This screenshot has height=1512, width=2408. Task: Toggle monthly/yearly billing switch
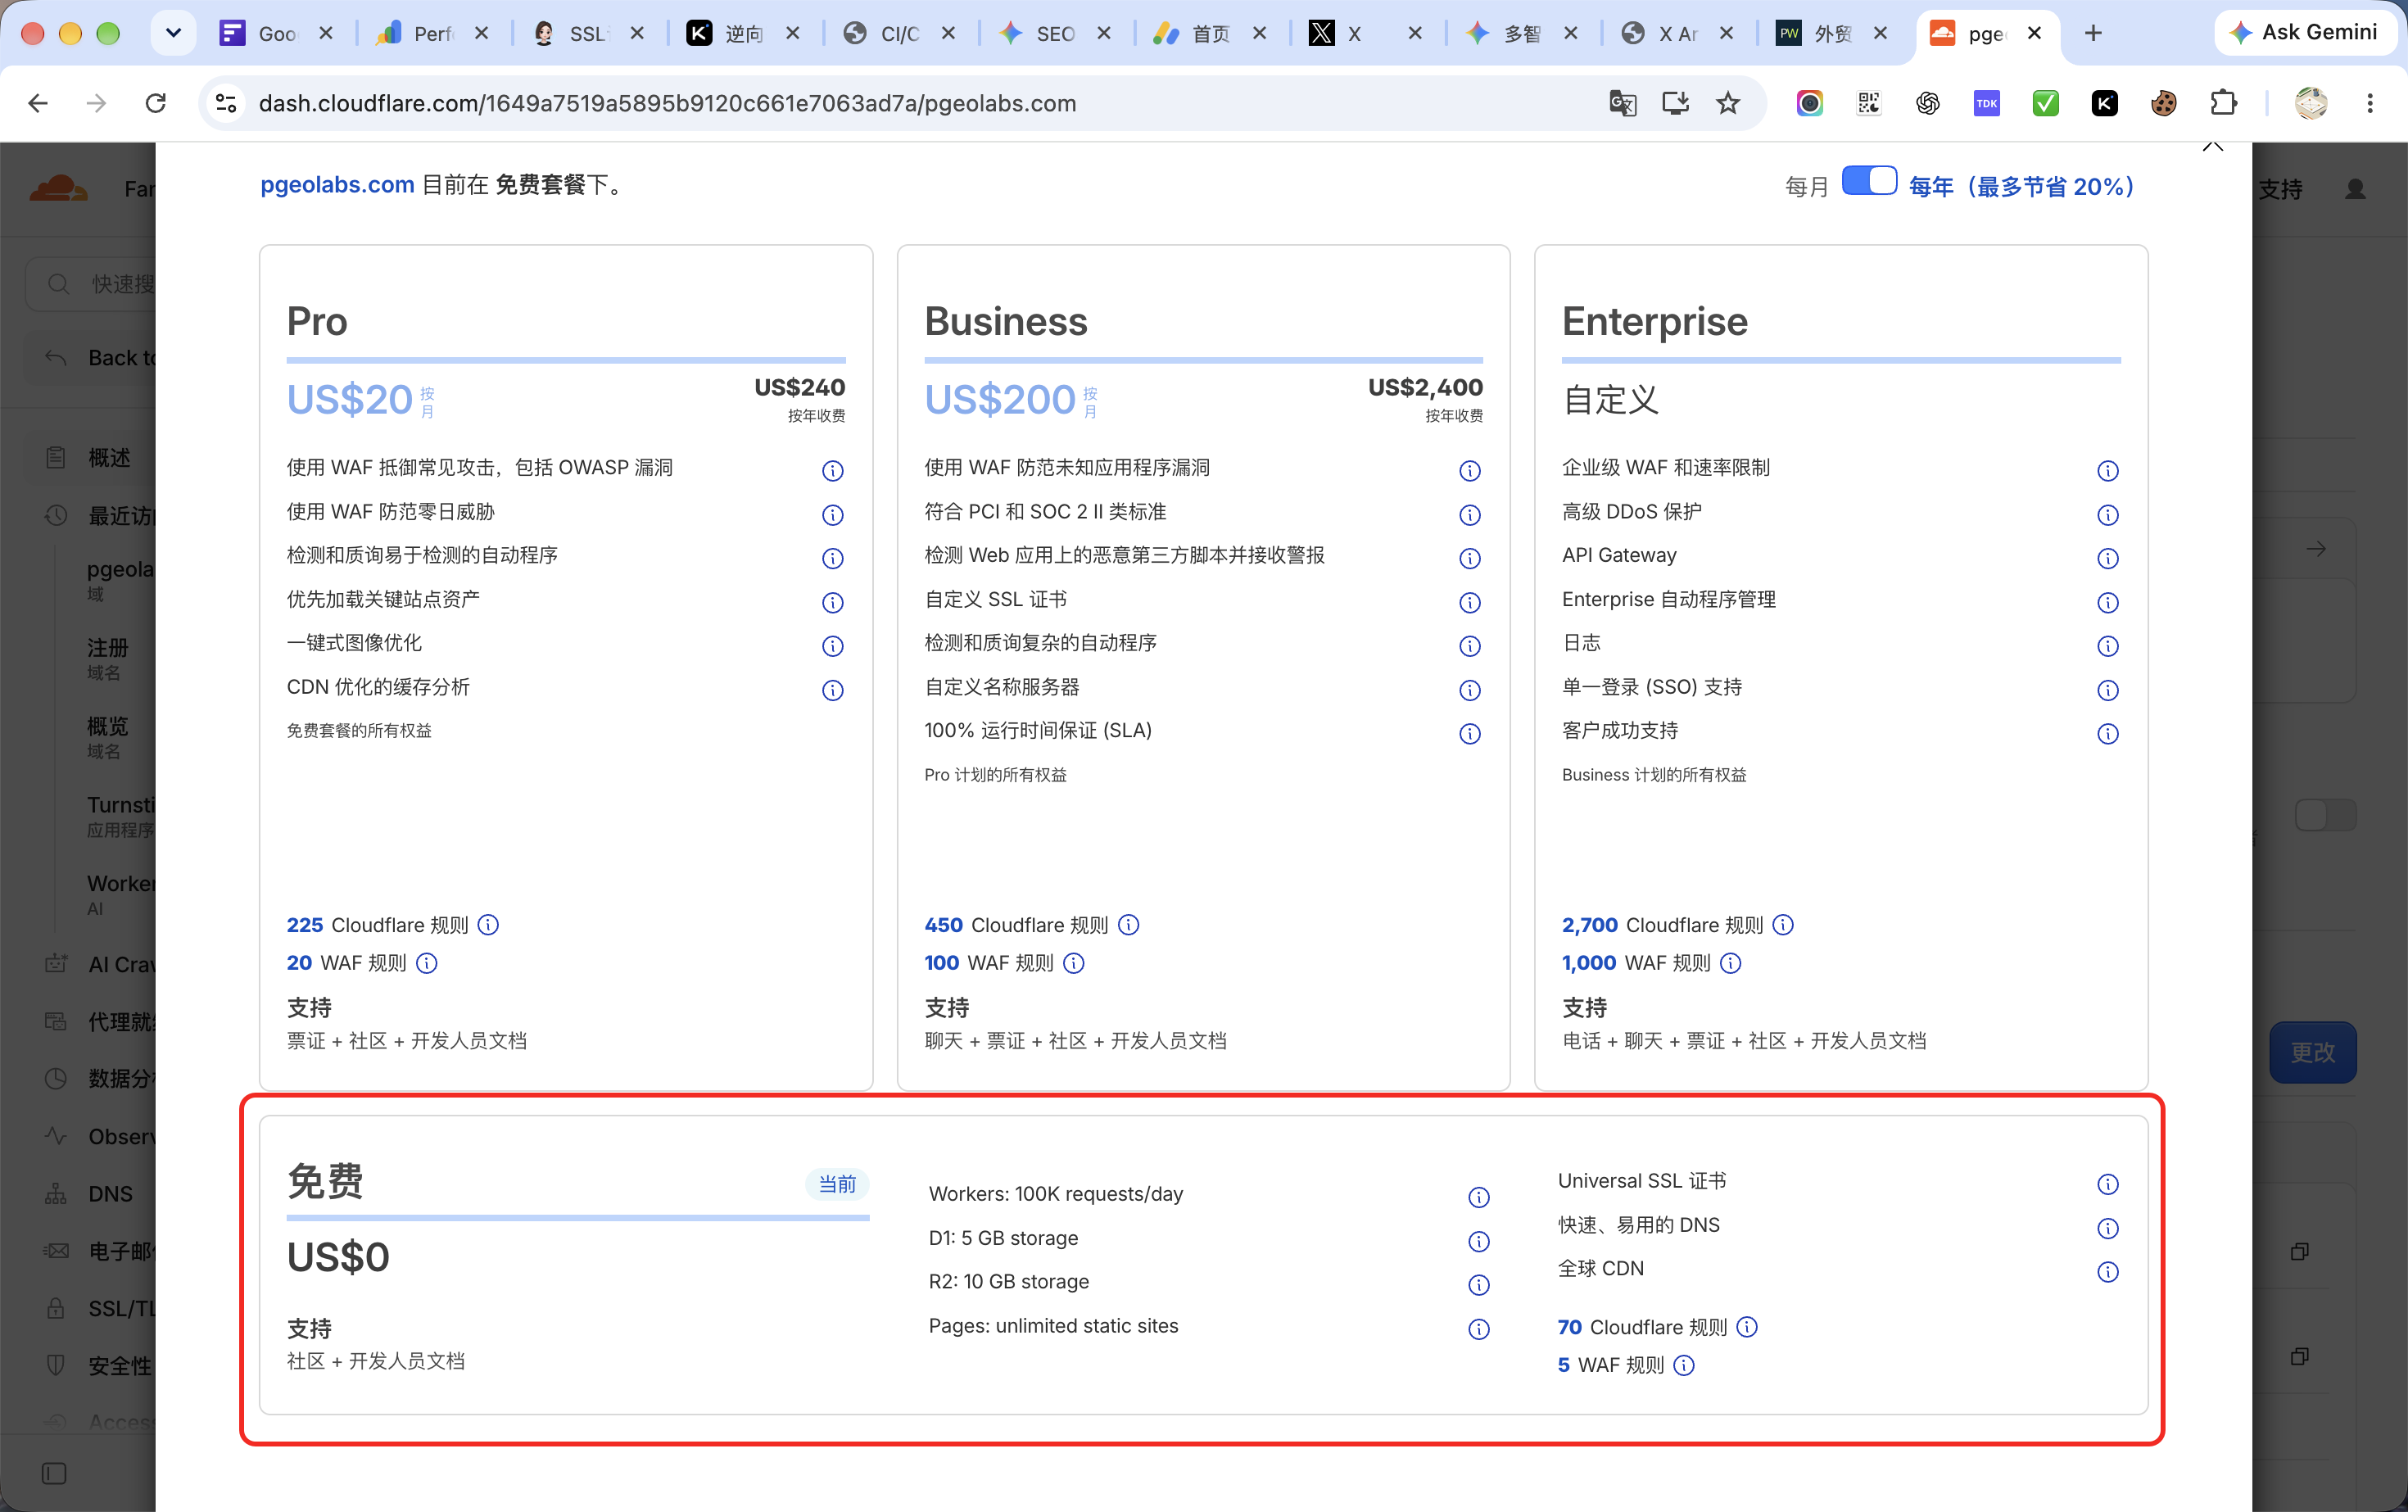1868,181
